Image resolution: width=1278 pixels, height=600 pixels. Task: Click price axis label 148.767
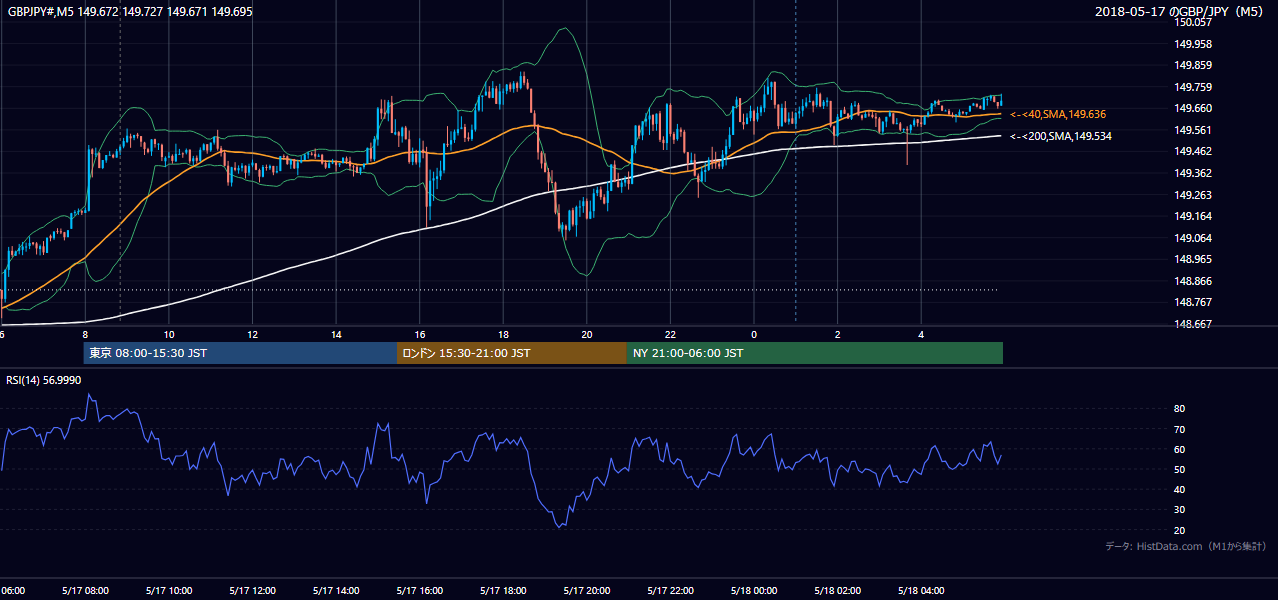(x=1194, y=302)
